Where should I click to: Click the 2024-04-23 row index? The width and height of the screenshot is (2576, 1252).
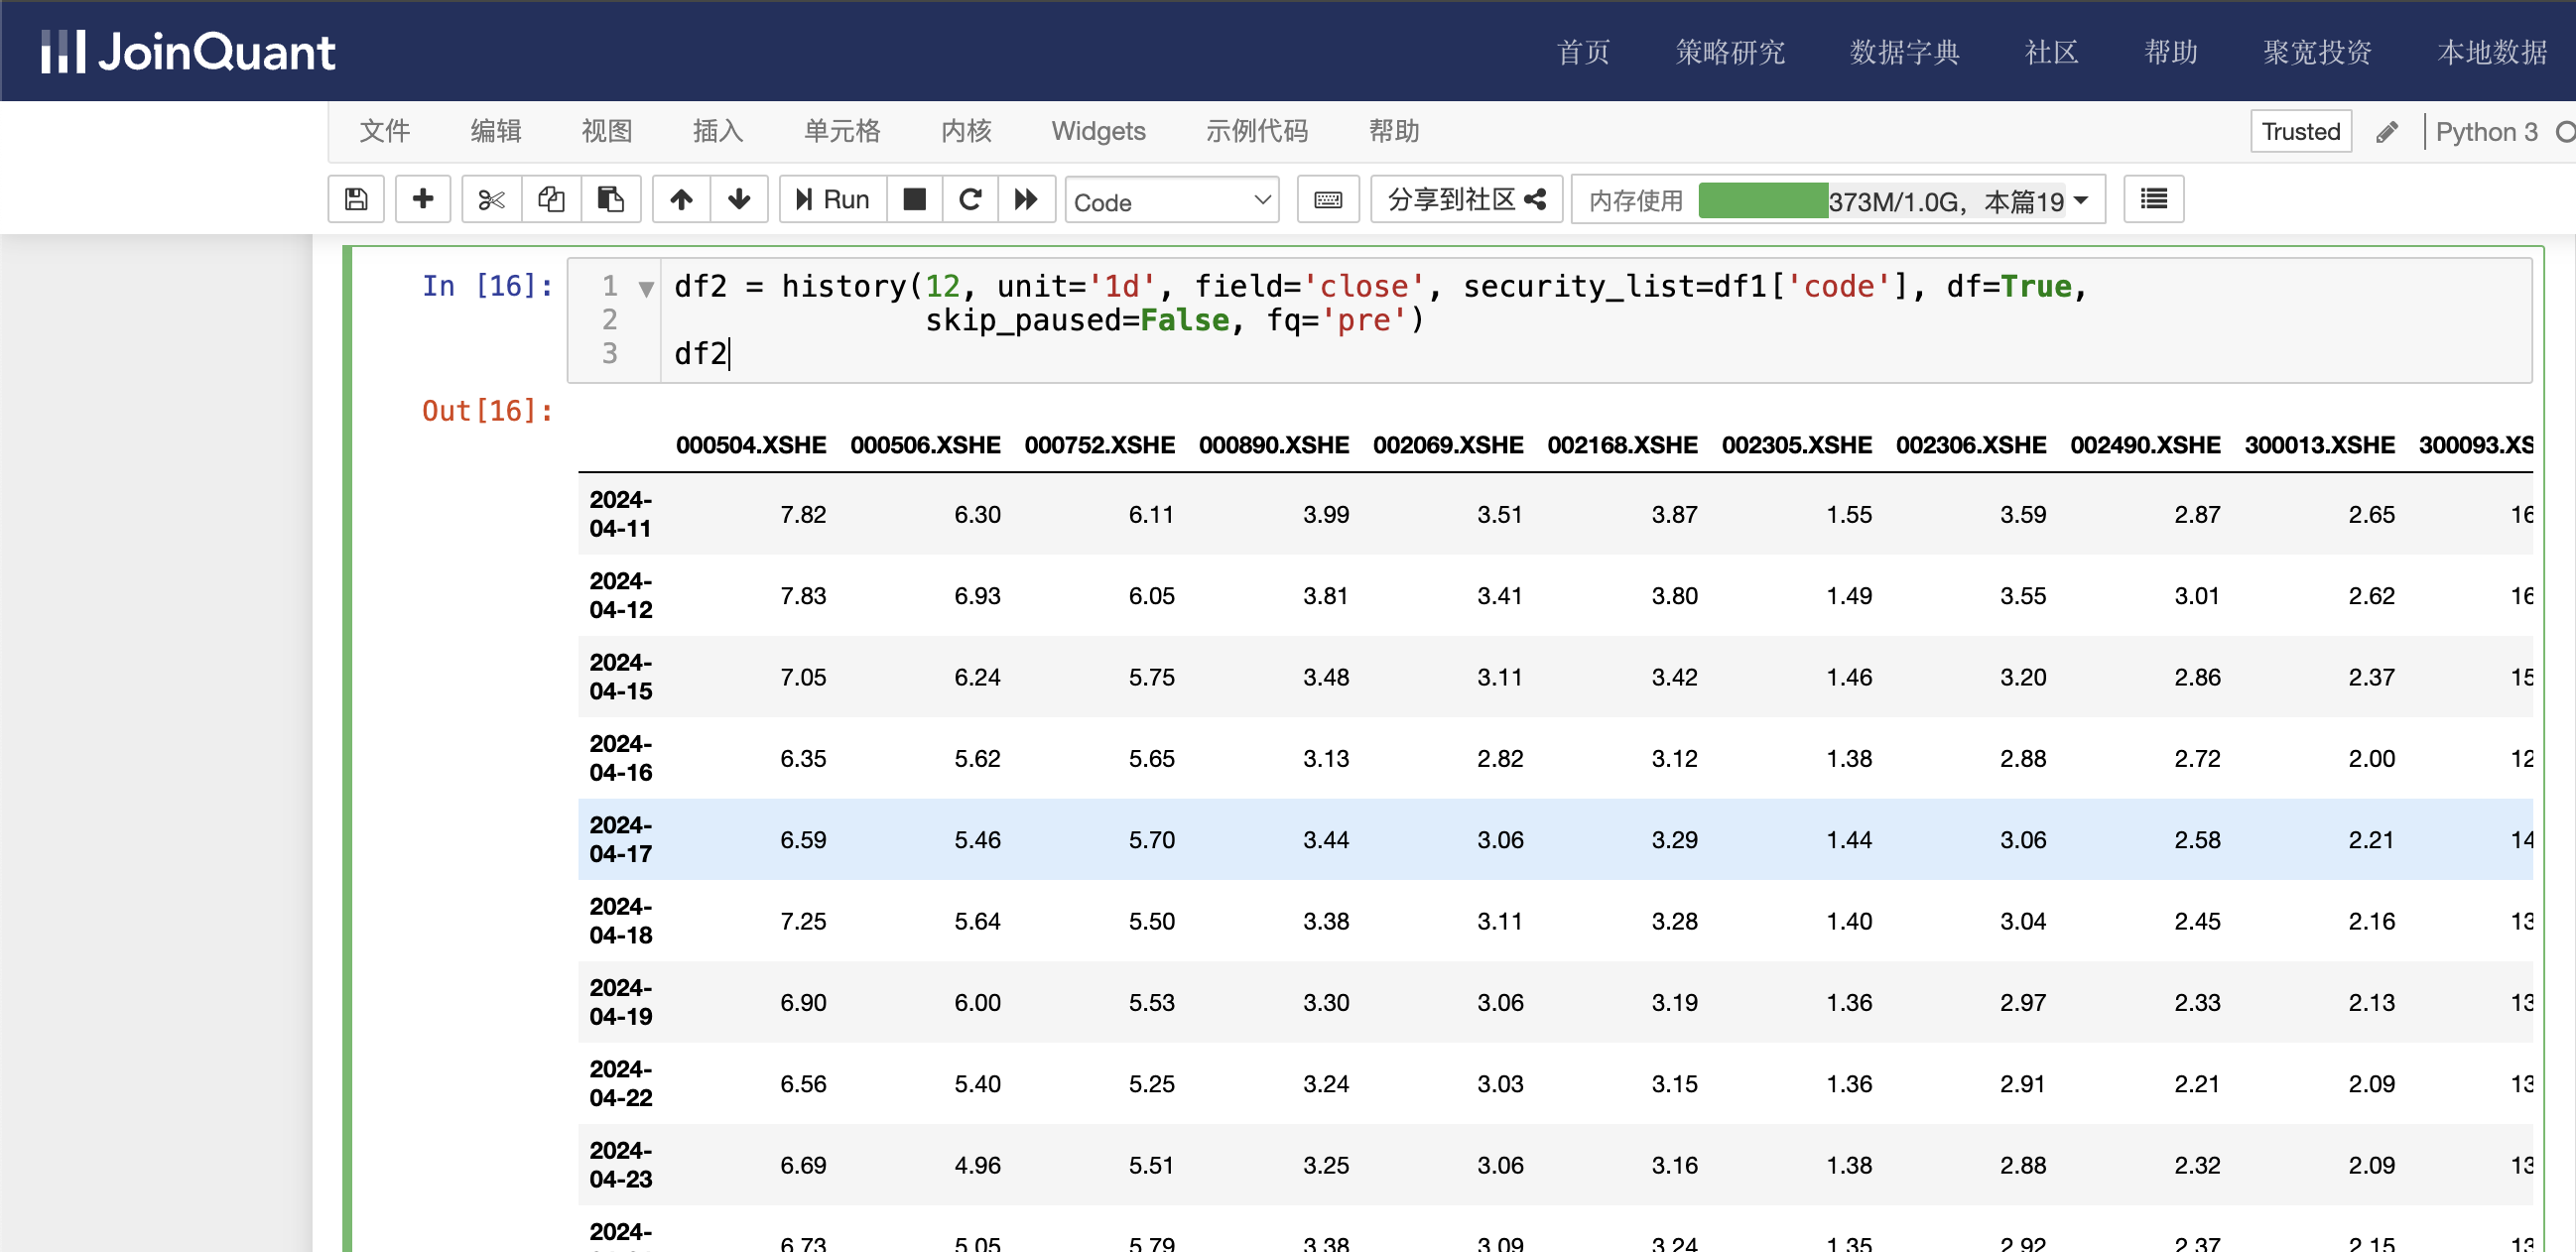point(620,1165)
